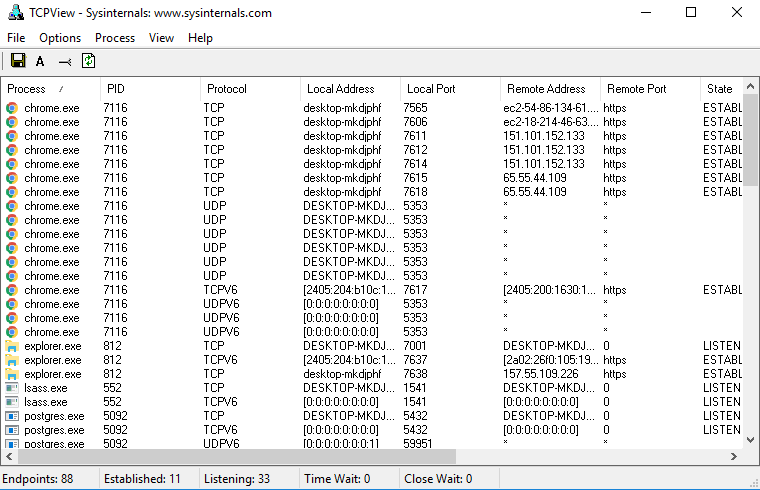Select remote address ec2-18-214-46-63 cell
The height and width of the screenshot is (490, 760).
click(551, 122)
